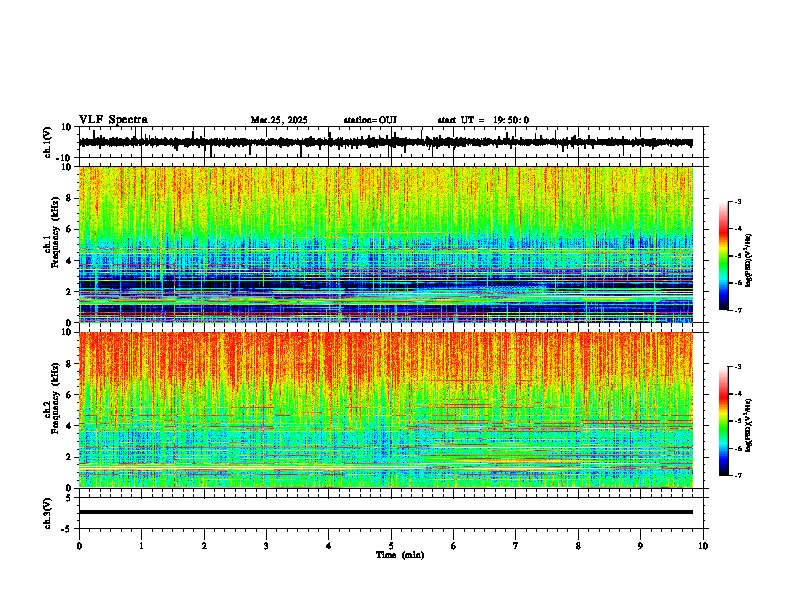Screen dimensions: 792x612
Task: Click the "VLF Spectra" plot title
Action: 113,120
